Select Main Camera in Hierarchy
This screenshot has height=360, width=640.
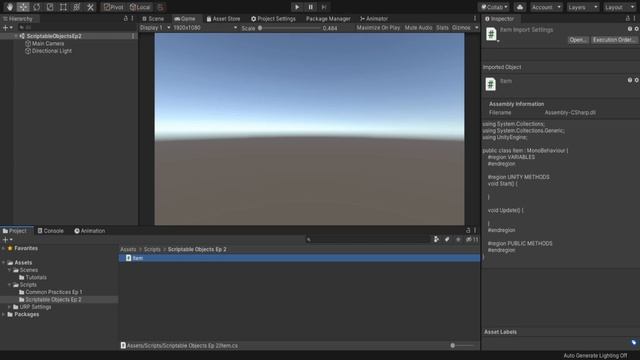click(48, 43)
